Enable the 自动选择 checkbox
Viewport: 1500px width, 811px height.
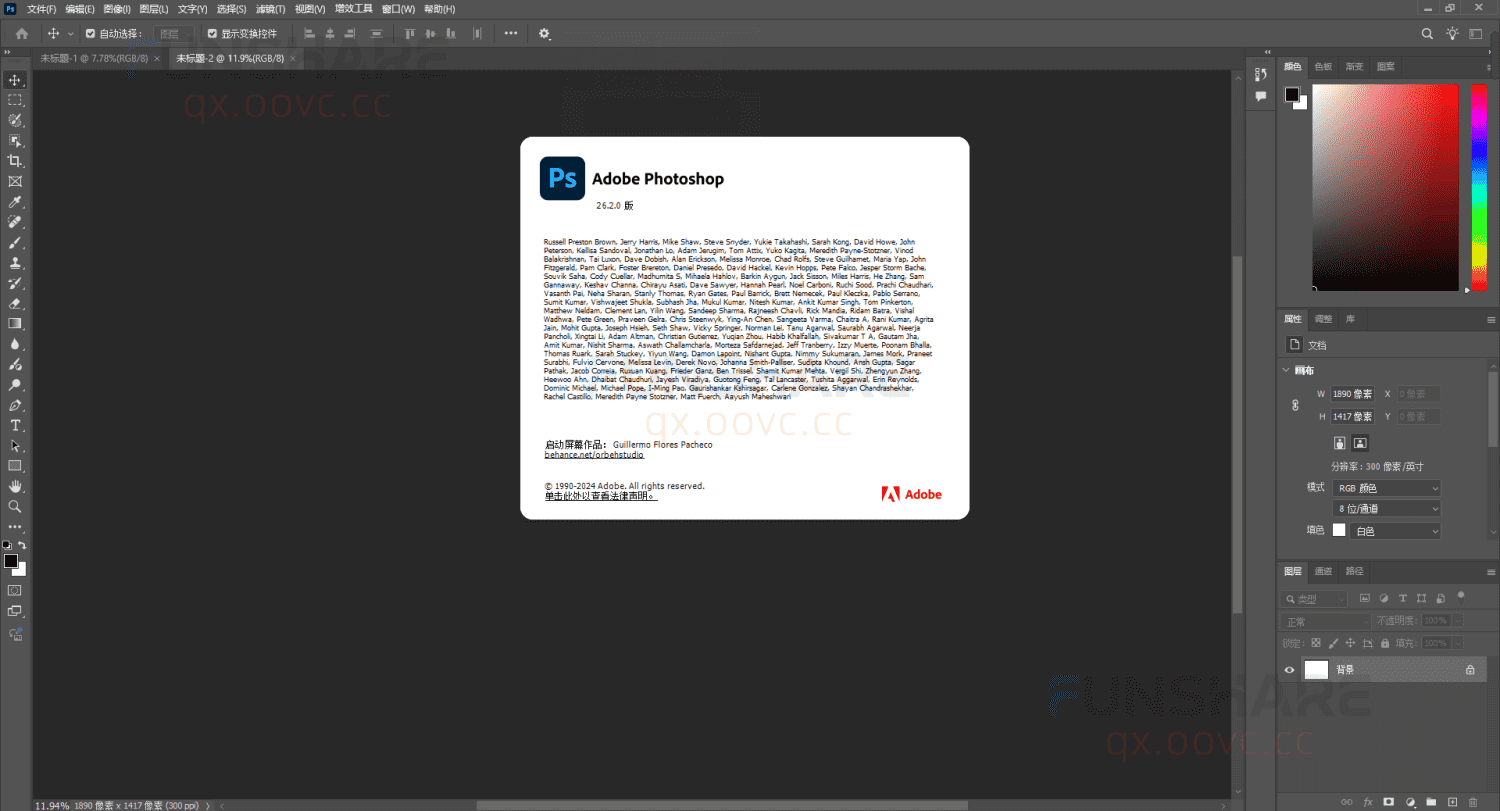90,33
